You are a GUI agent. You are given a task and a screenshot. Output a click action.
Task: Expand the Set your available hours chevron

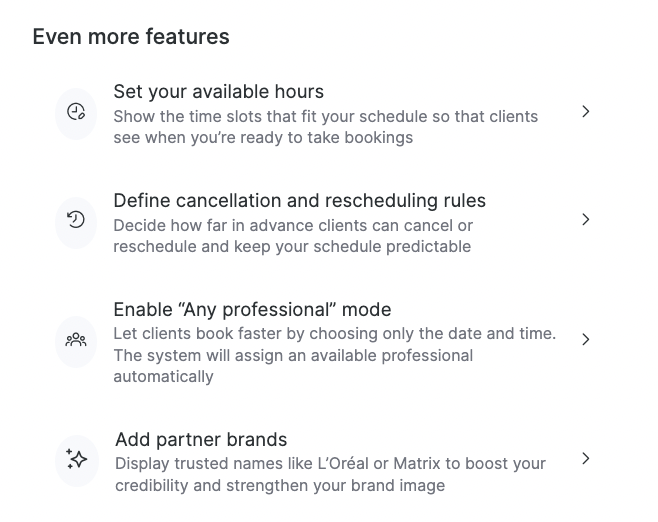[x=586, y=112]
